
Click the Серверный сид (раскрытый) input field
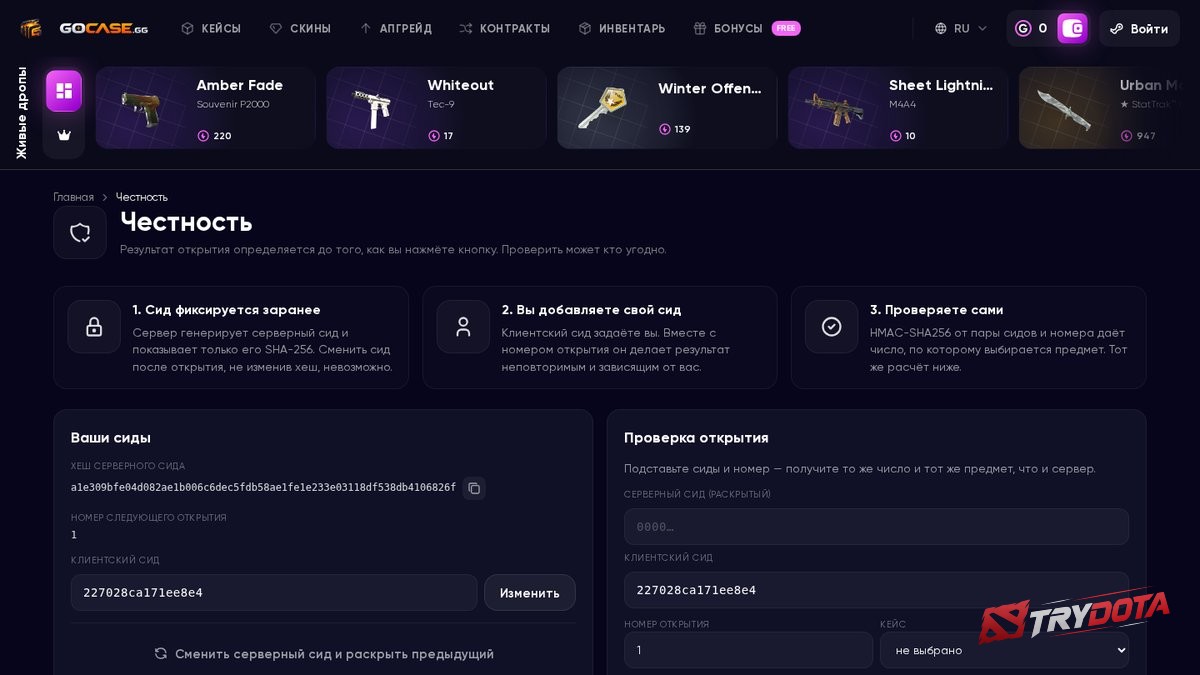tap(876, 527)
